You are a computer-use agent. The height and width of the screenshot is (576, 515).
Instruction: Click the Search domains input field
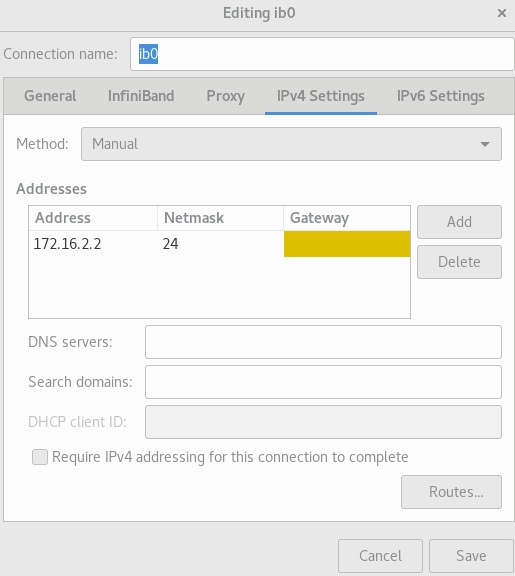click(323, 382)
